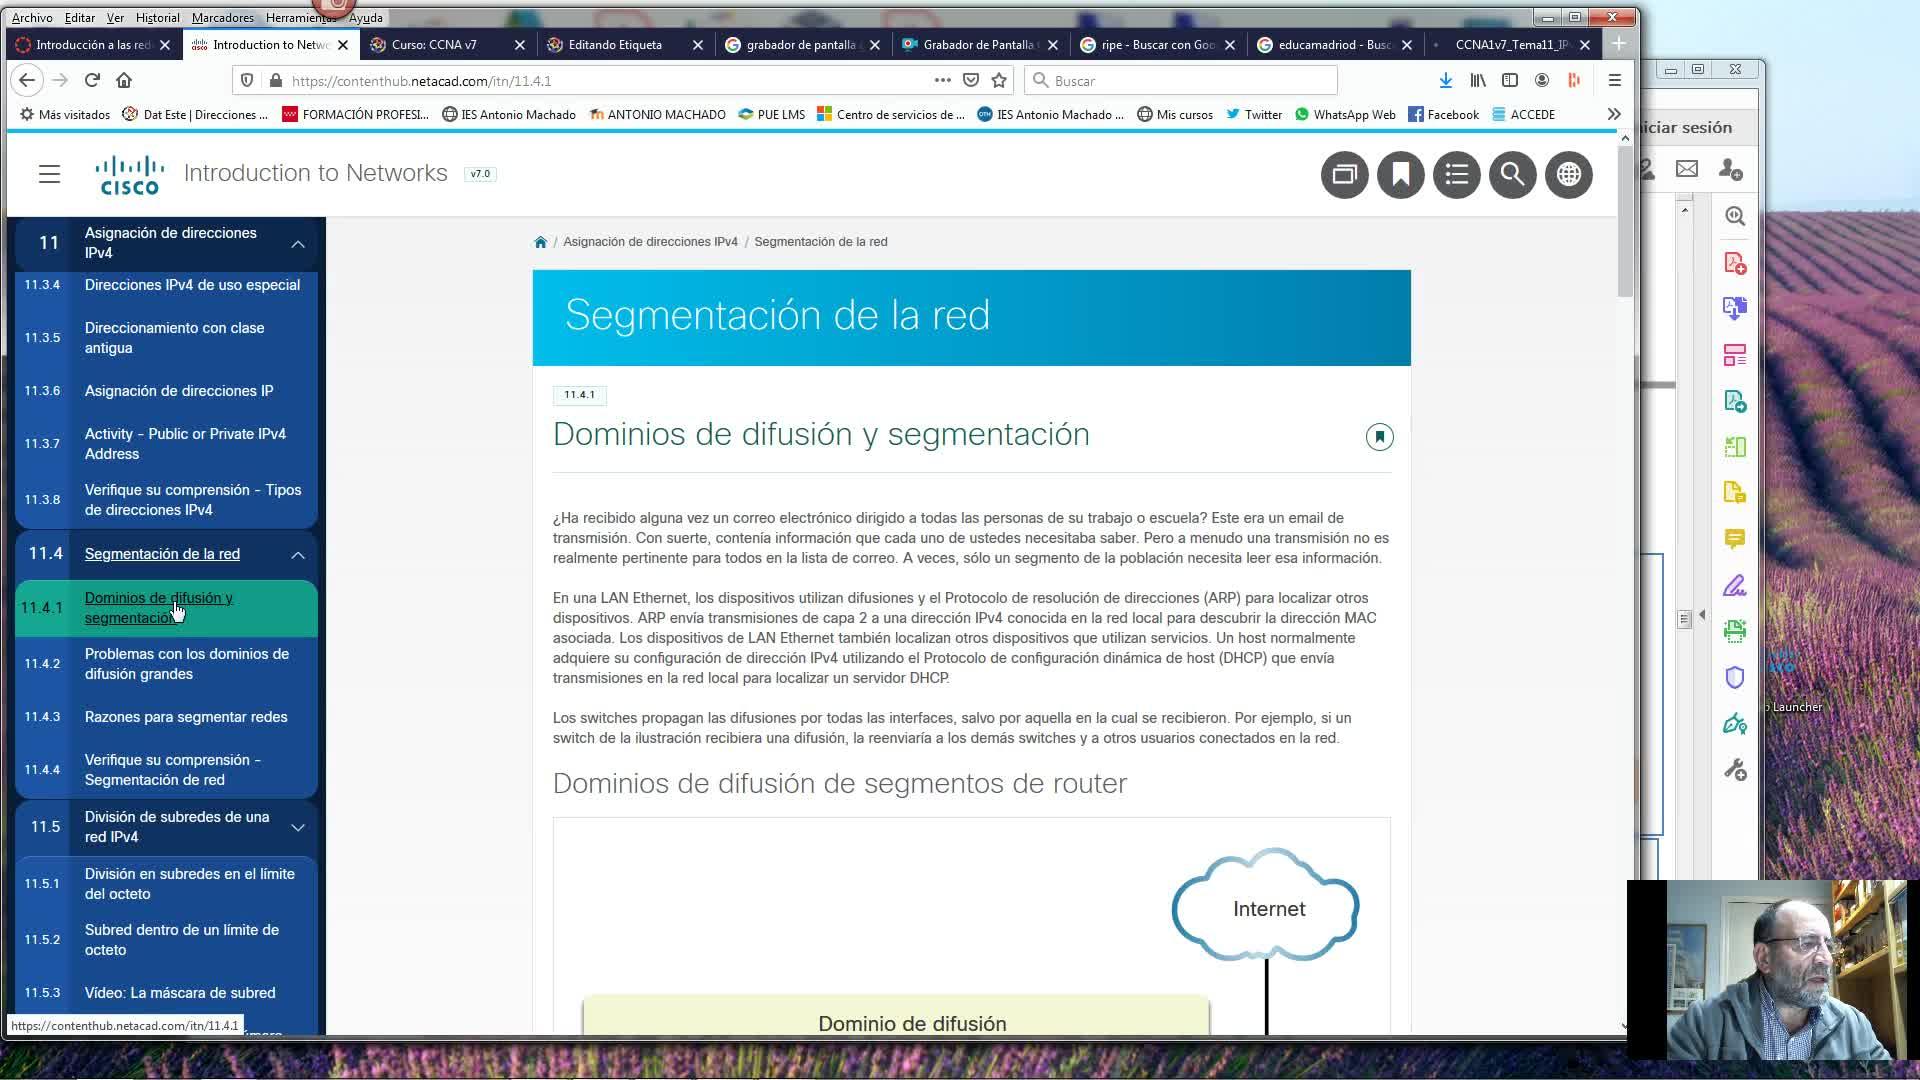Open the course index list icon
1920x1080 pixels.
(x=1456, y=175)
